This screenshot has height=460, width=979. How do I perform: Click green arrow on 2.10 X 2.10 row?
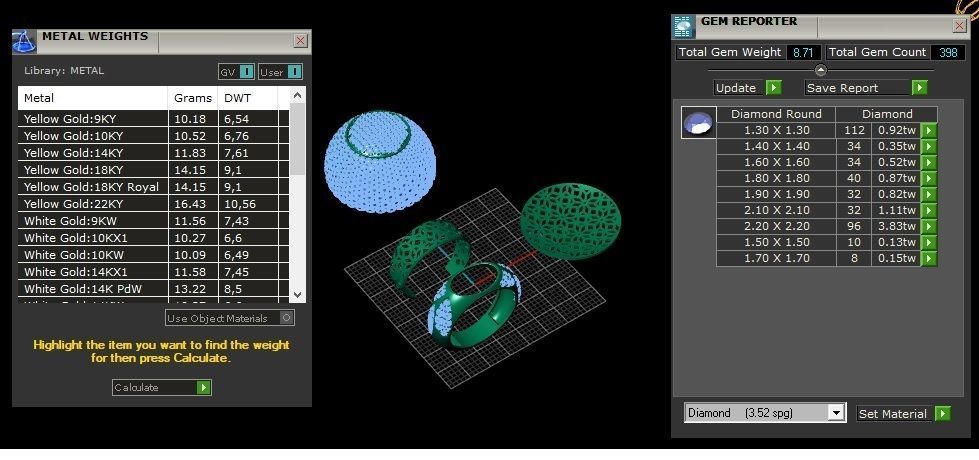(x=929, y=210)
